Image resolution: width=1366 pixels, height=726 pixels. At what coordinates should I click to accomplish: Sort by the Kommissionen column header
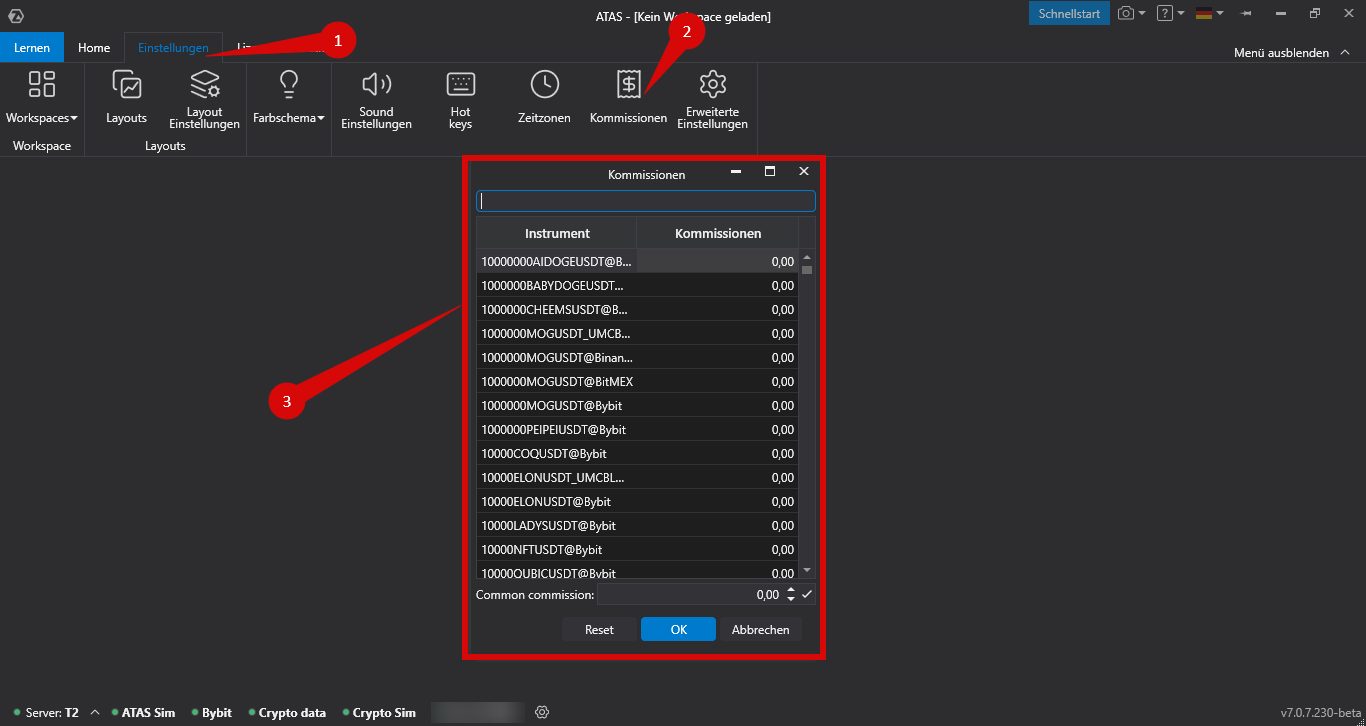coord(718,233)
